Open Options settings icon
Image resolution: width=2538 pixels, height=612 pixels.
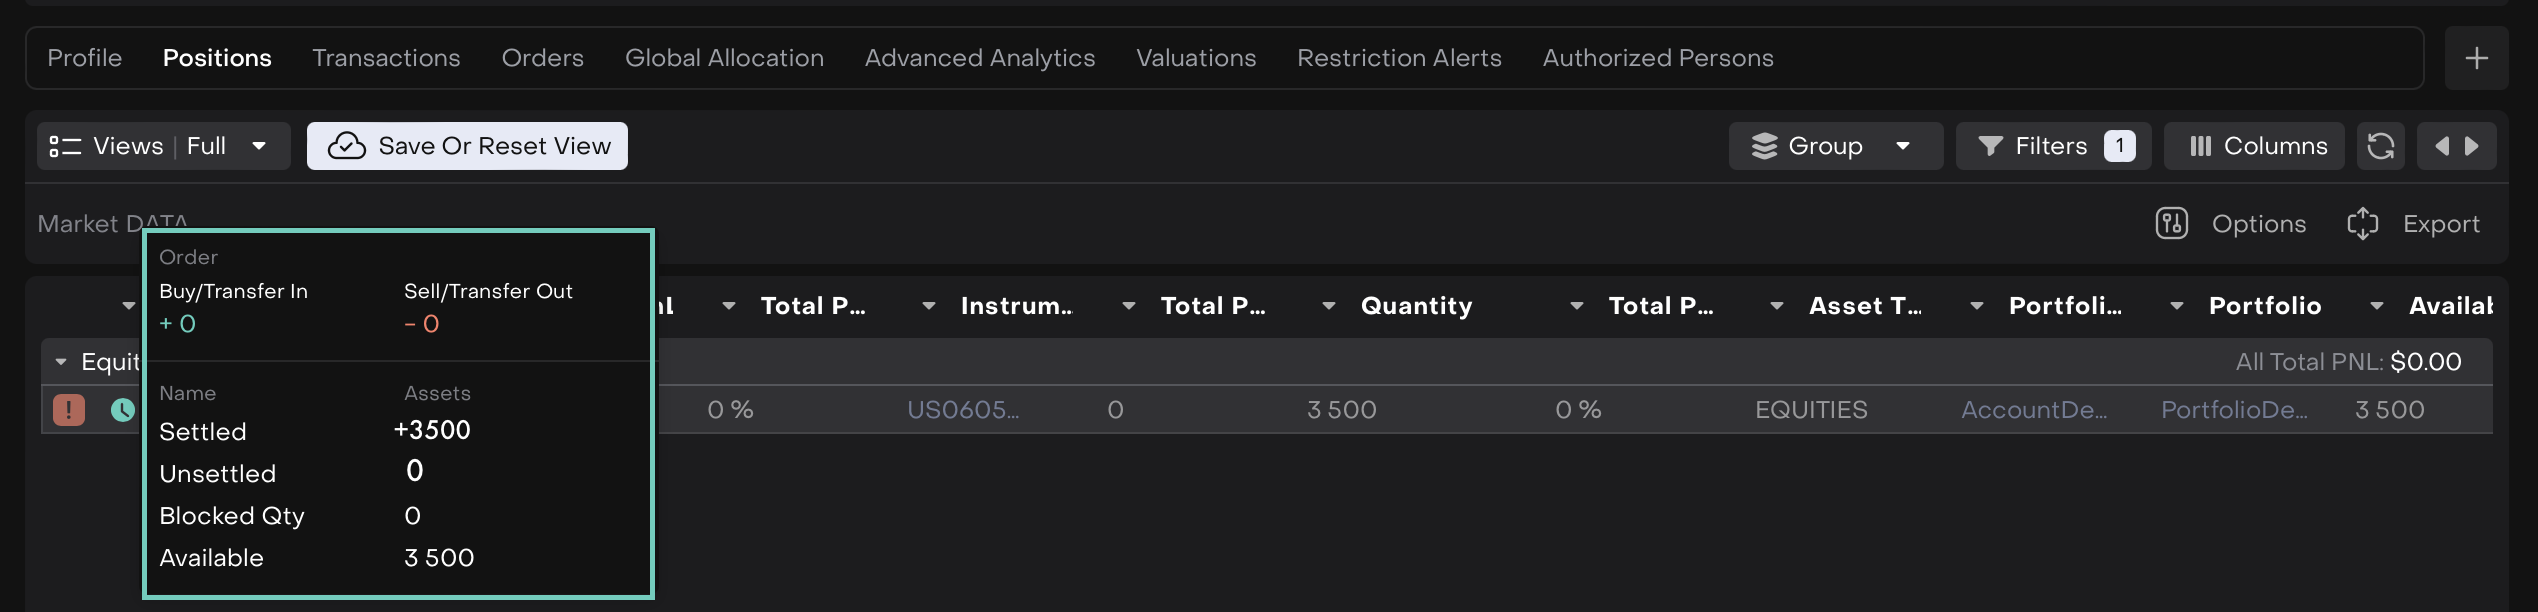coord(2171,224)
